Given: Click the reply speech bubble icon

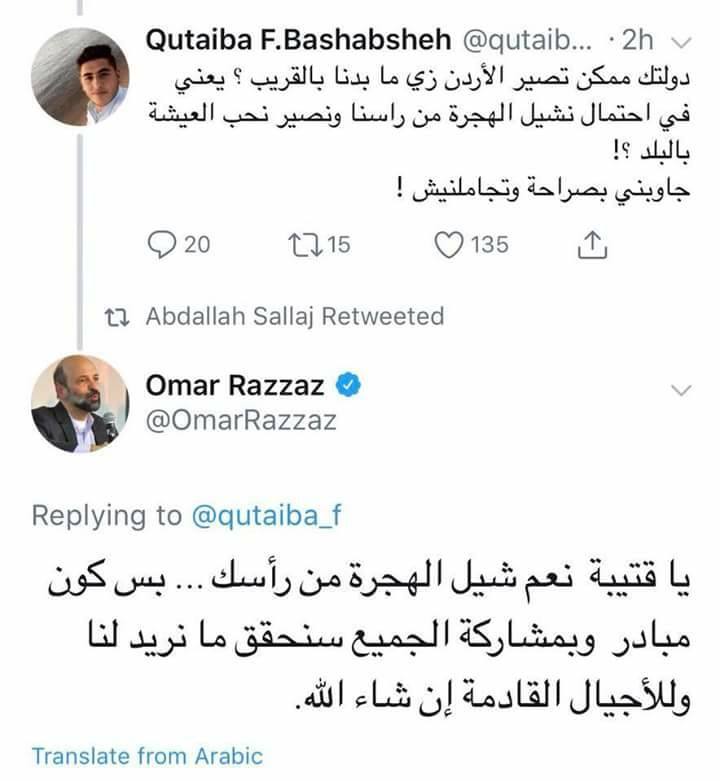Looking at the screenshot, I should (x=161, y=244).
